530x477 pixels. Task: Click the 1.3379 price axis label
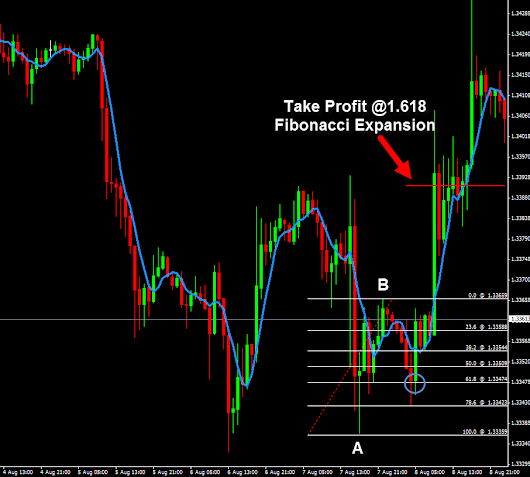(x=520, y=239)
